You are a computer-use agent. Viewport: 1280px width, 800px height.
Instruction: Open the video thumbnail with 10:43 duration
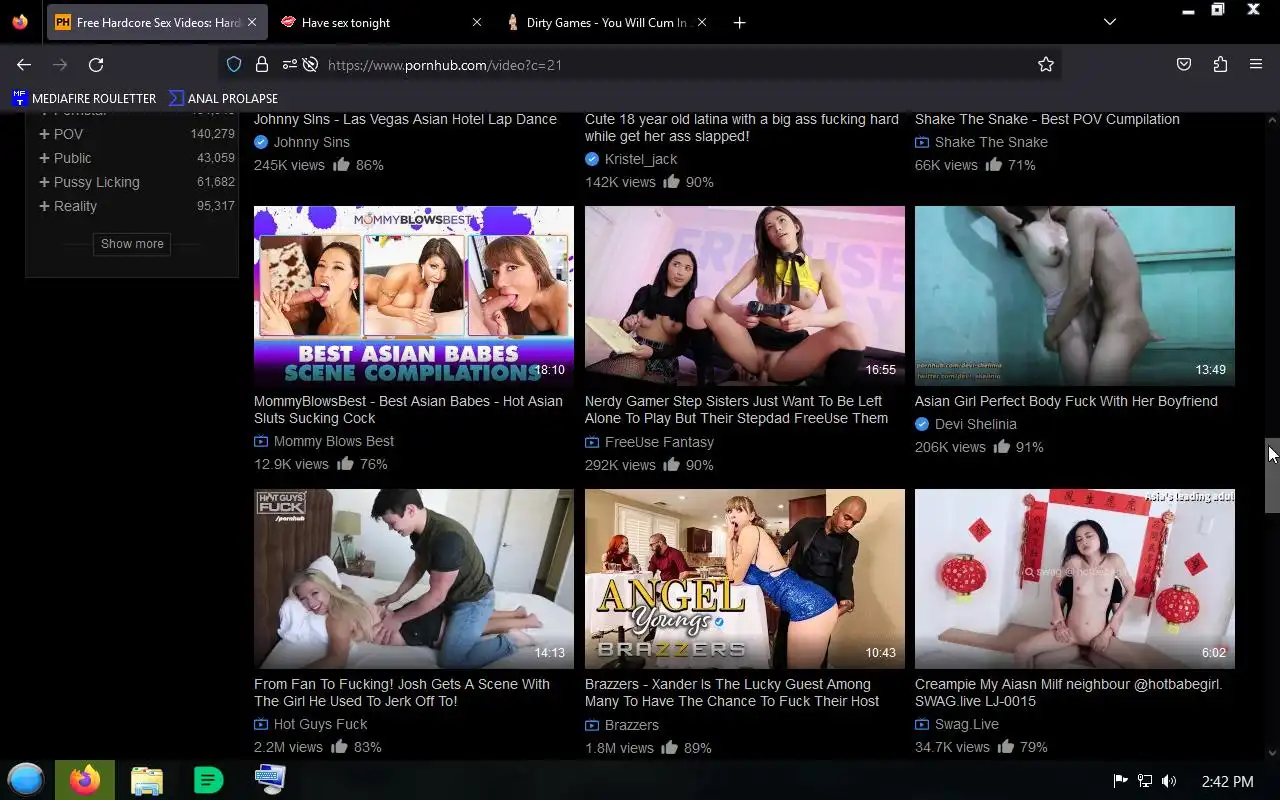pyautogui.click(x=745, y=579)
